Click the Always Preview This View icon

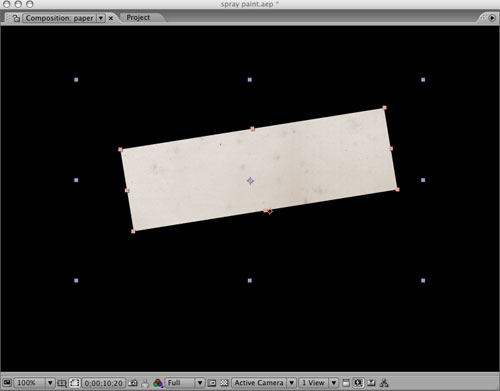[7, 383]
